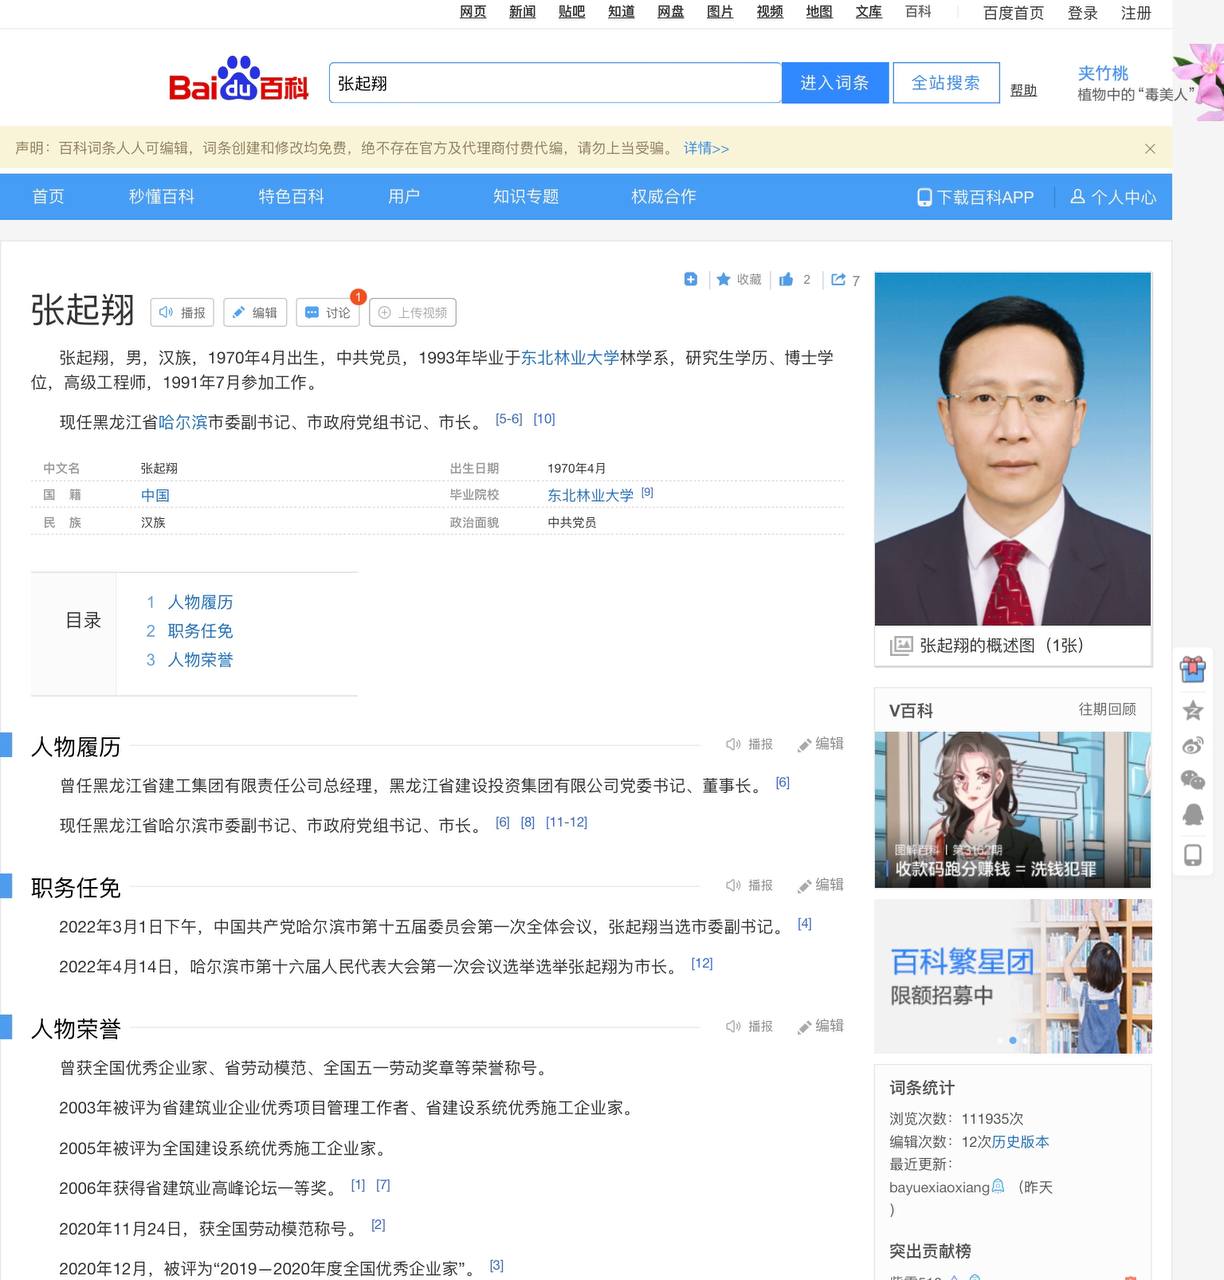Open the 知识专题 nav tab
1224x1280 pixels.
(526, 196)
